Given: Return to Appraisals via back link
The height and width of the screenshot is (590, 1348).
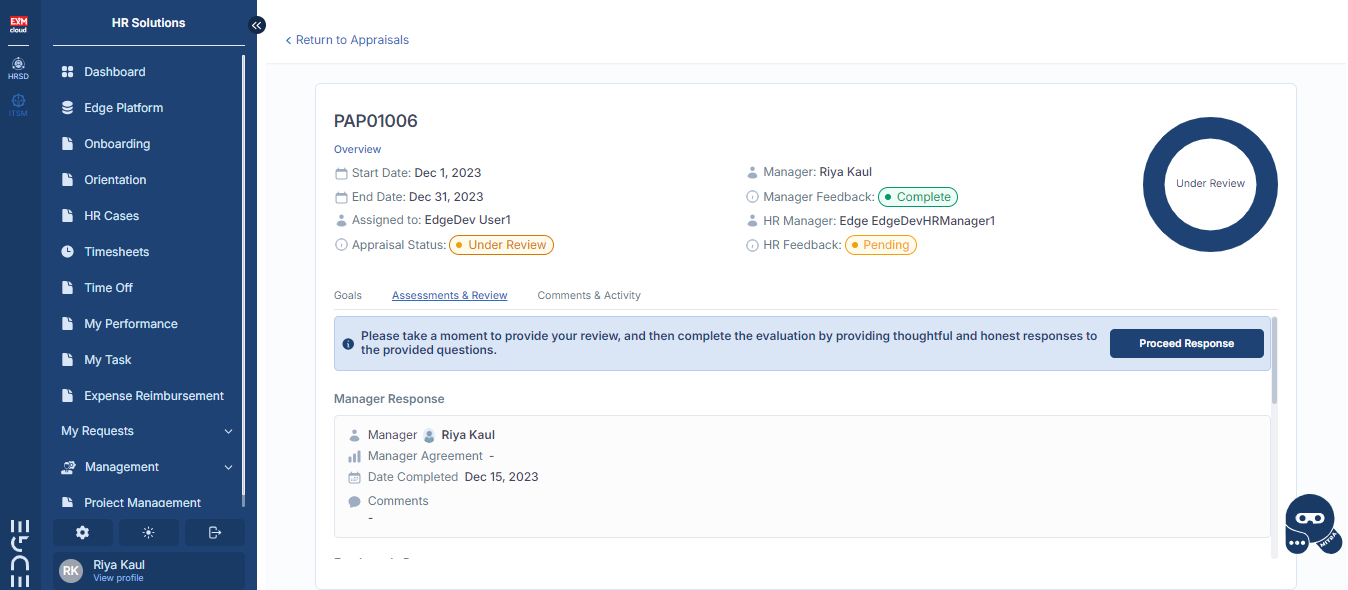Looking at the screenshot, I should [x=347, y=40].
